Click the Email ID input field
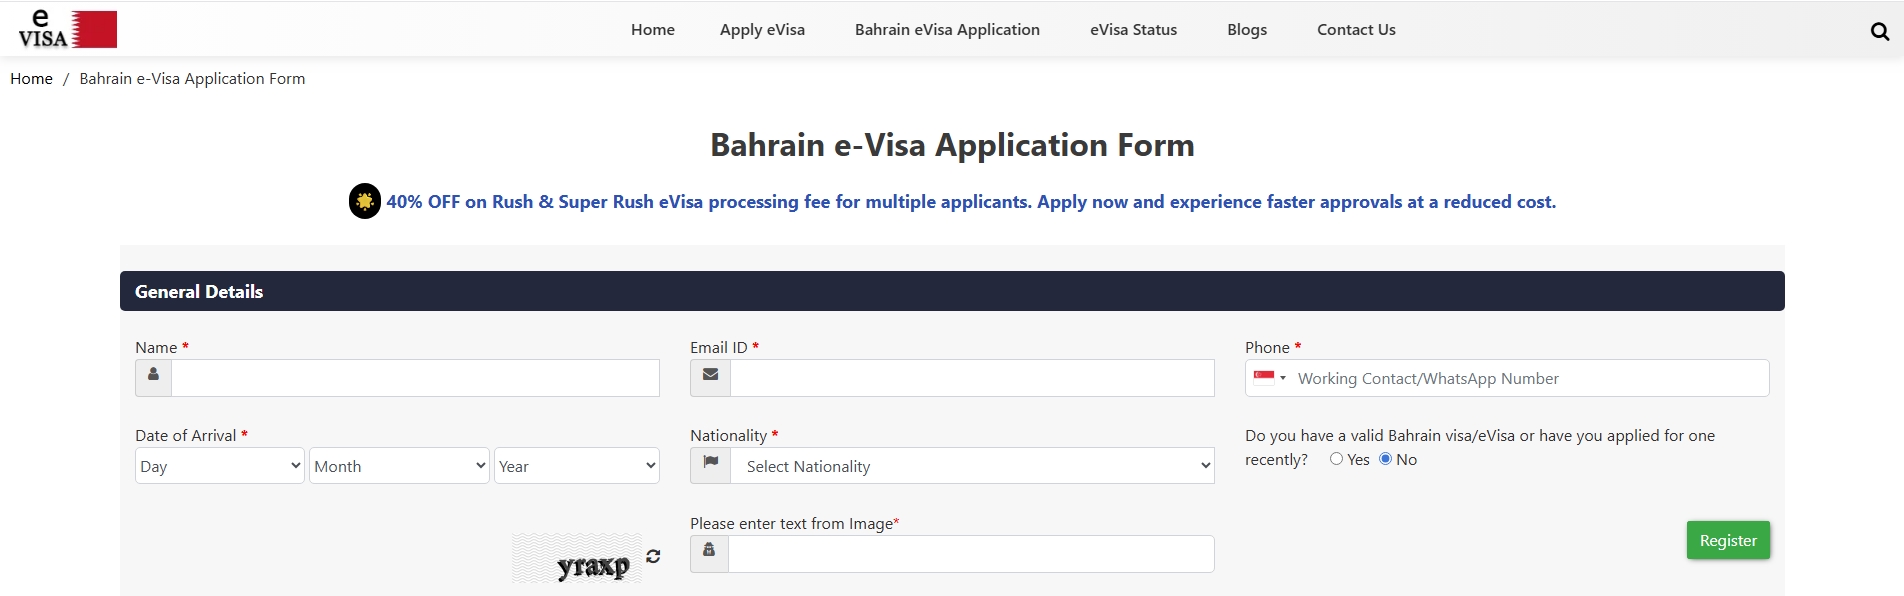The height and width of the screenshot is (596, 1904). [x=972, y=378]
